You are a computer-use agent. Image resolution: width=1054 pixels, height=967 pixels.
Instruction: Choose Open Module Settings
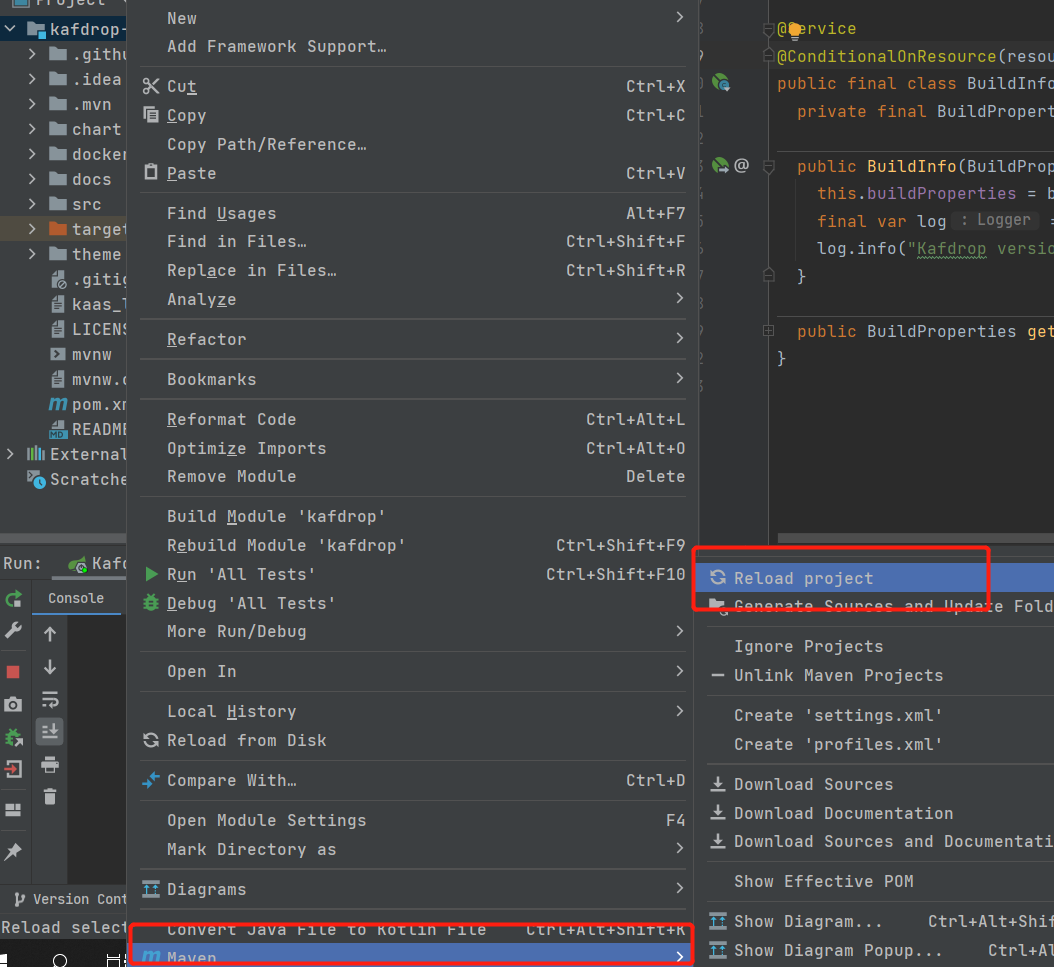[x=413, y=821]
